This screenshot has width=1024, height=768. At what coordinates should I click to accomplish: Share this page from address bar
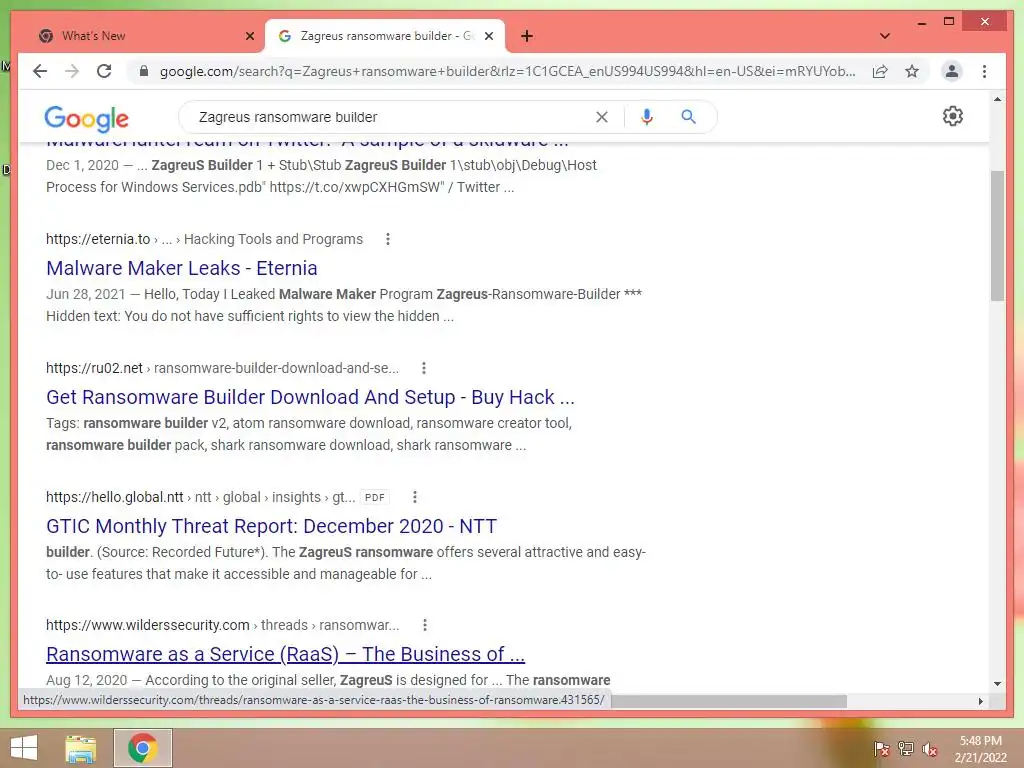click(880, 71)
